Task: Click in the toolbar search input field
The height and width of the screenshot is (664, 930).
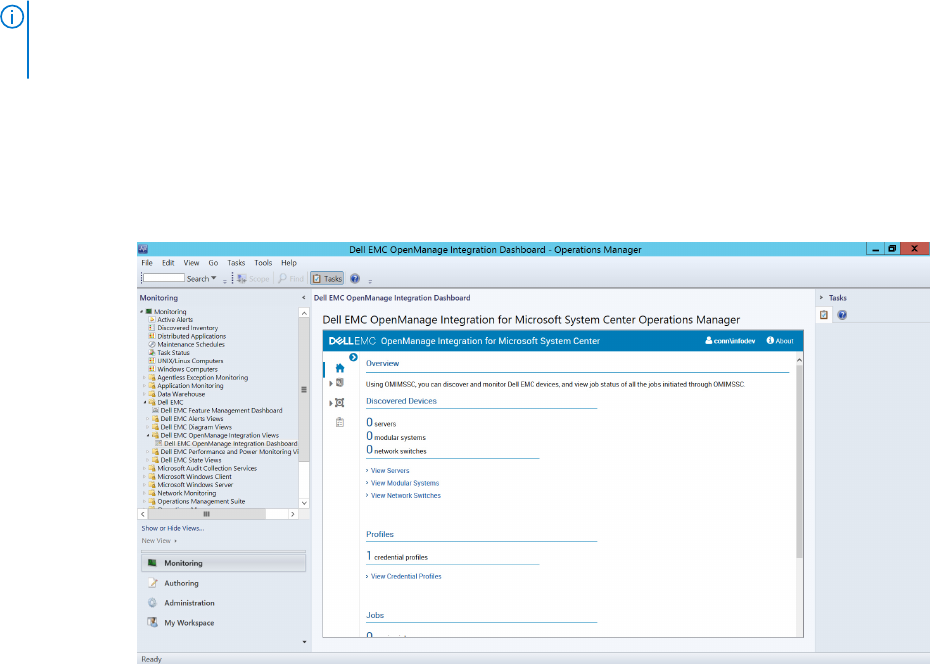Action: (164, 277)
